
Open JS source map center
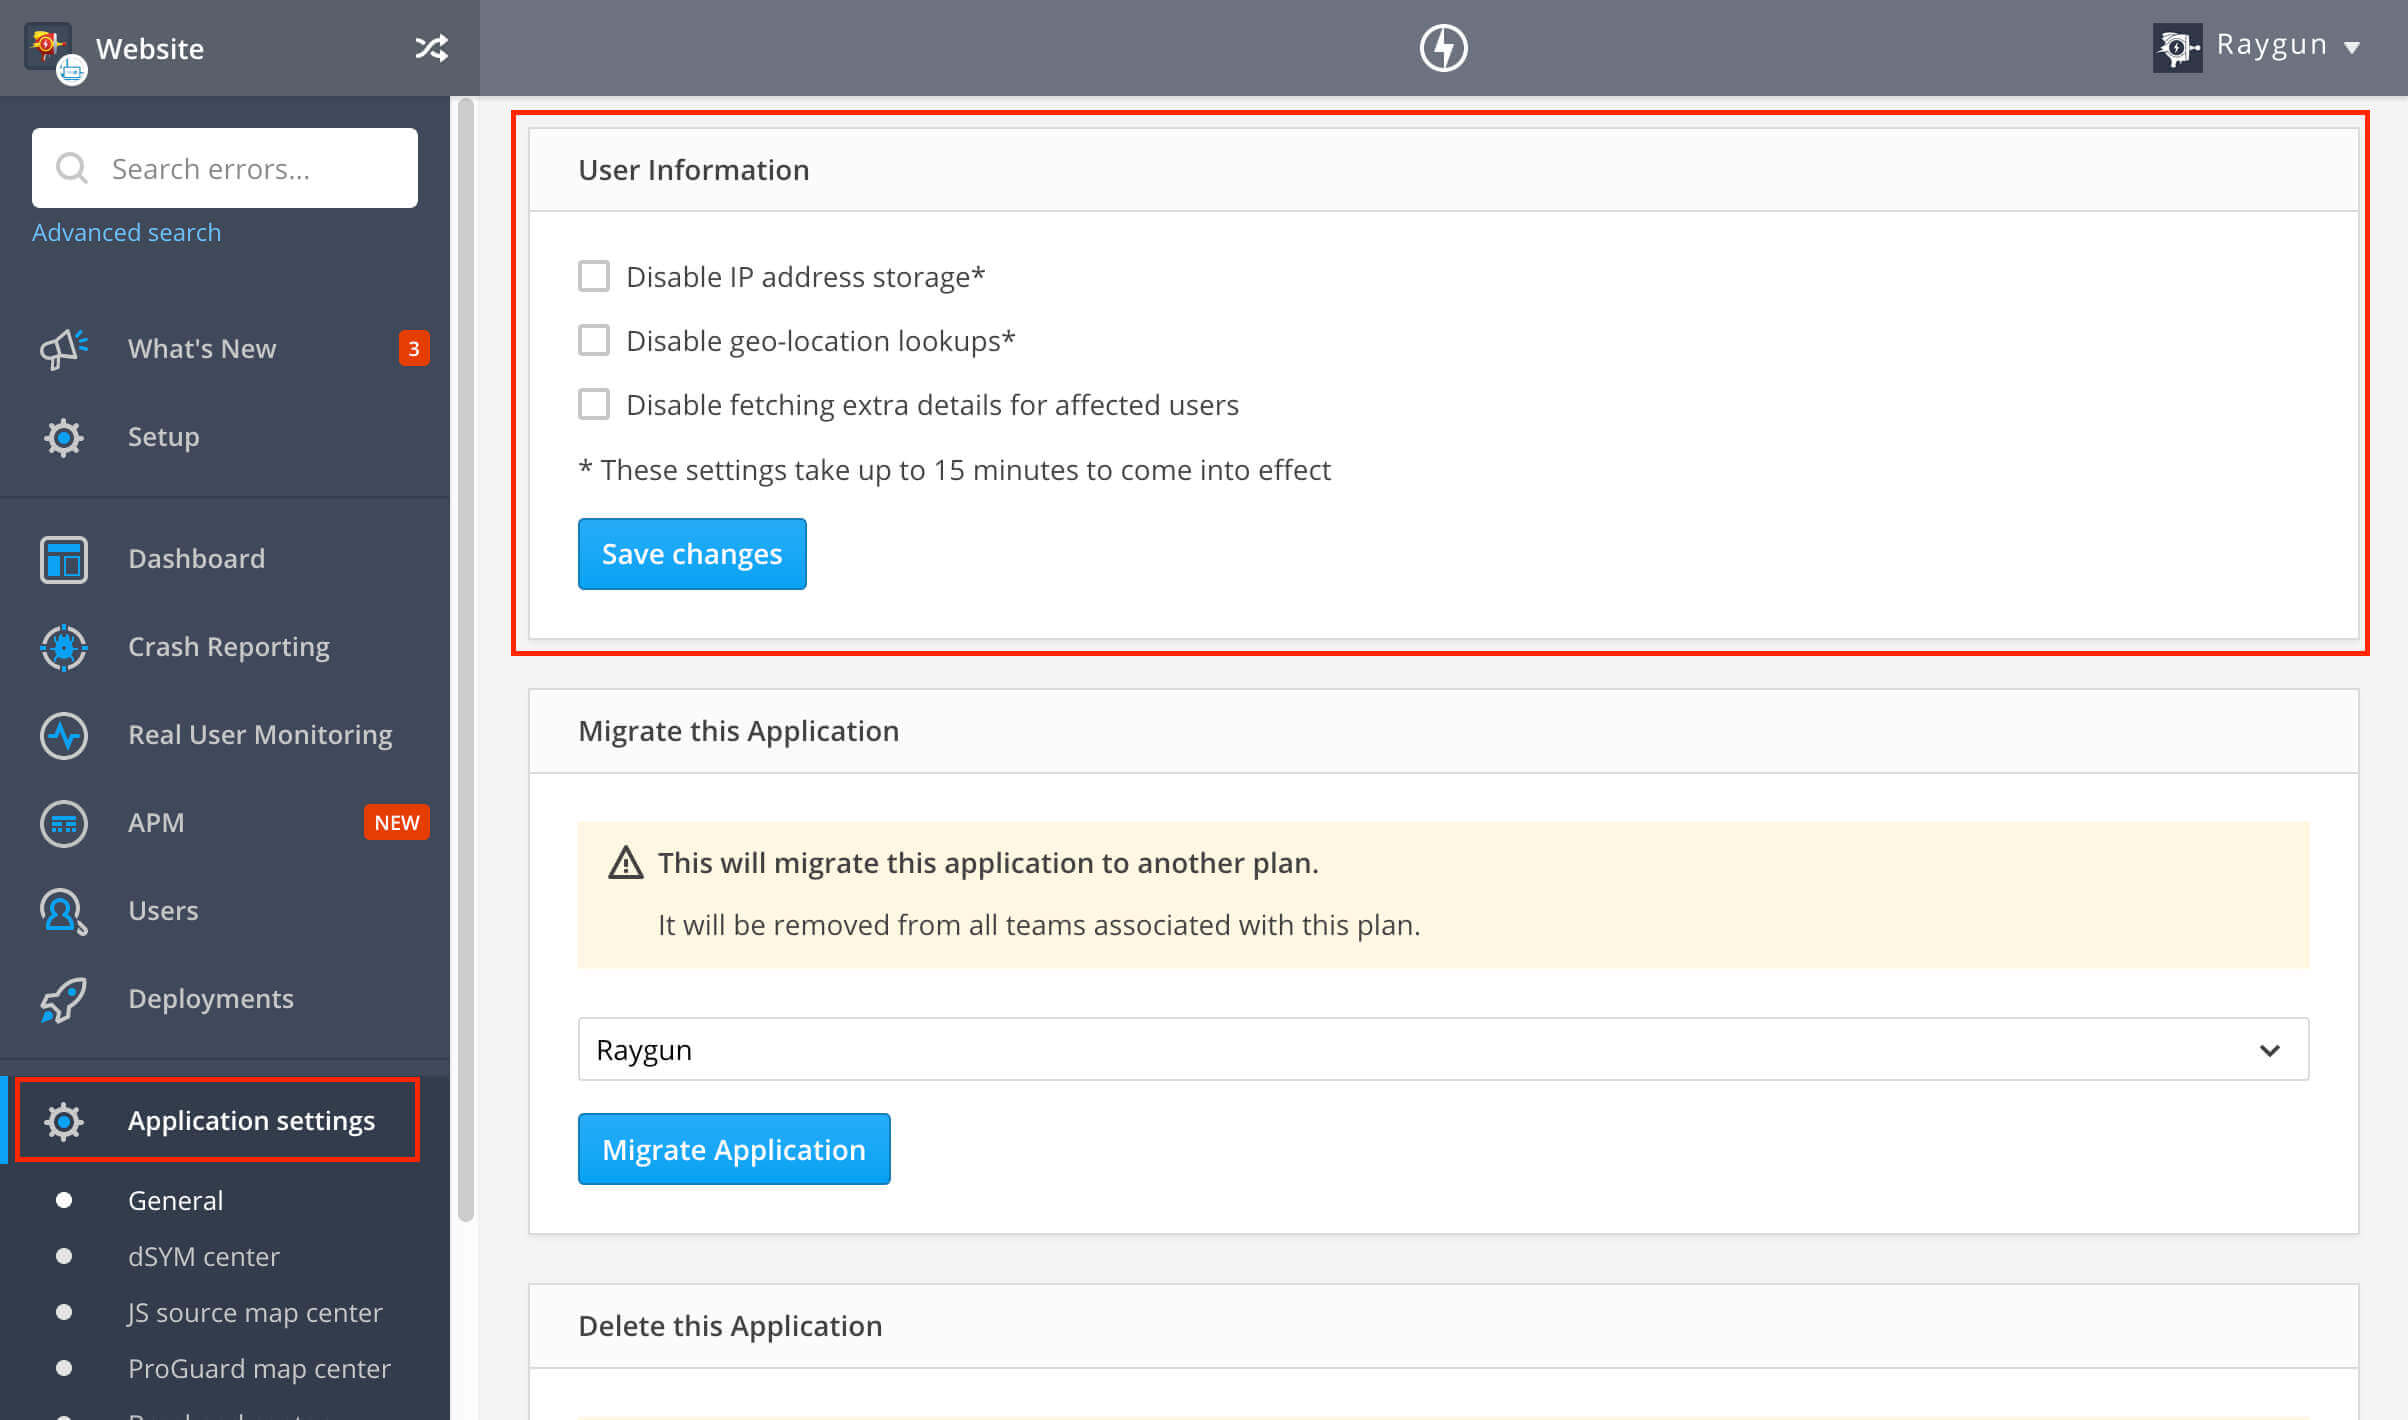255,1312
